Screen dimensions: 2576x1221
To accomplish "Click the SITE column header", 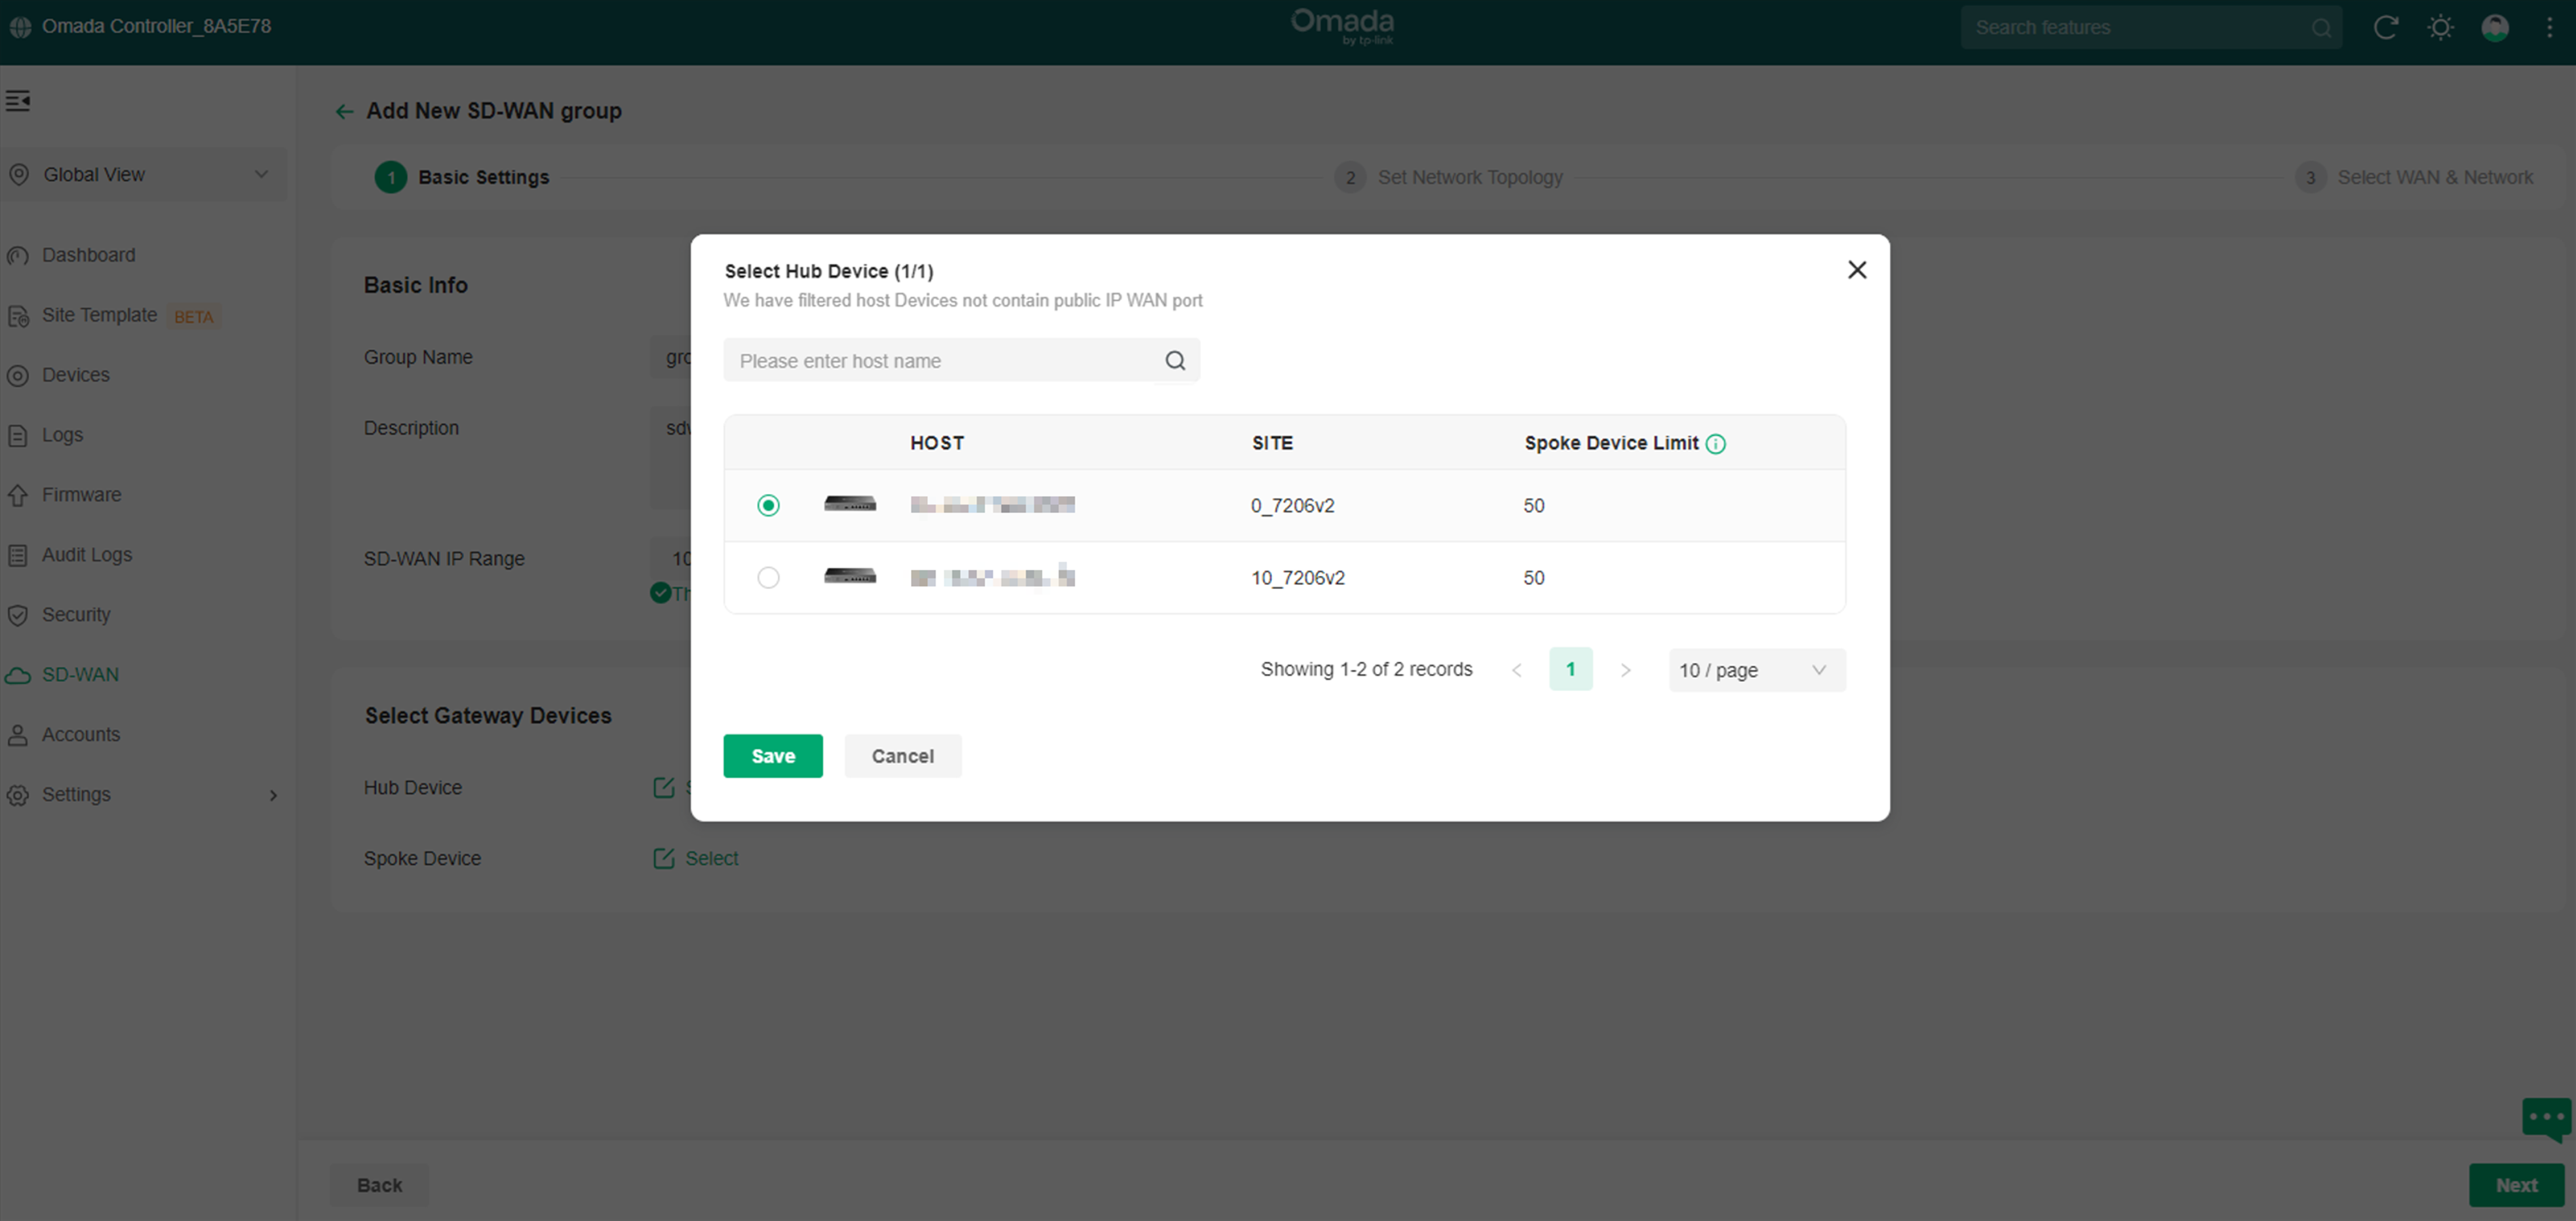I will 1272,443.
